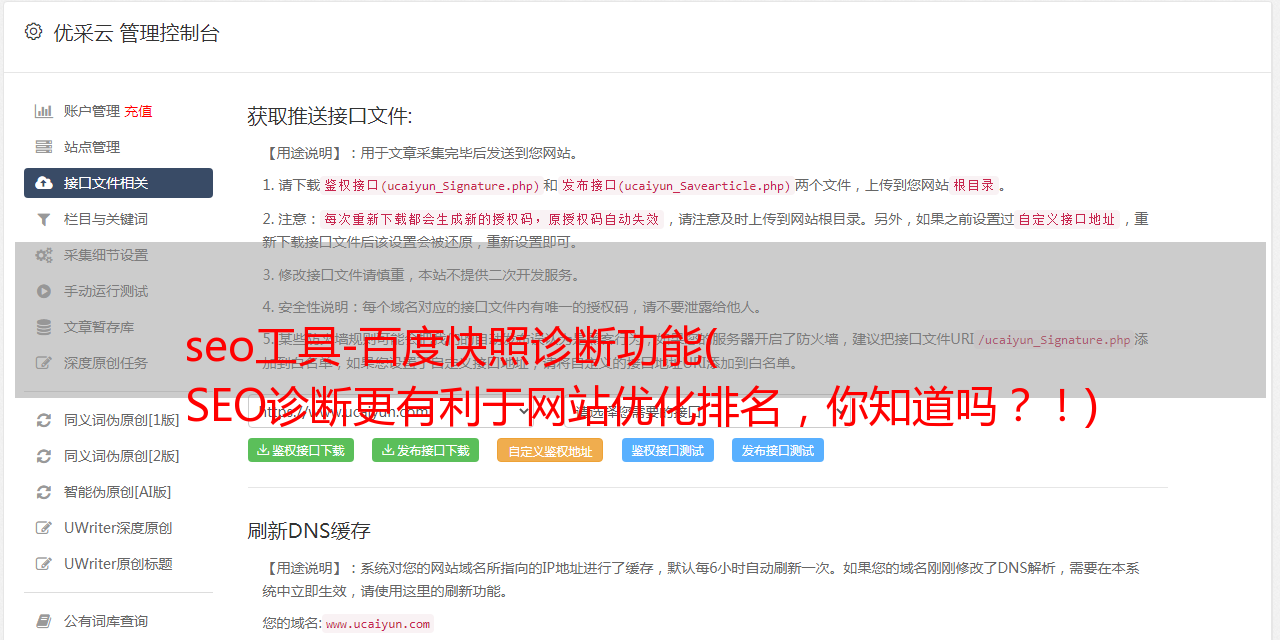Click the 每次重新下载都会生成新的授权码 warning text
The width and height of the screenshot is (1280, 640).
click(492, 219)
